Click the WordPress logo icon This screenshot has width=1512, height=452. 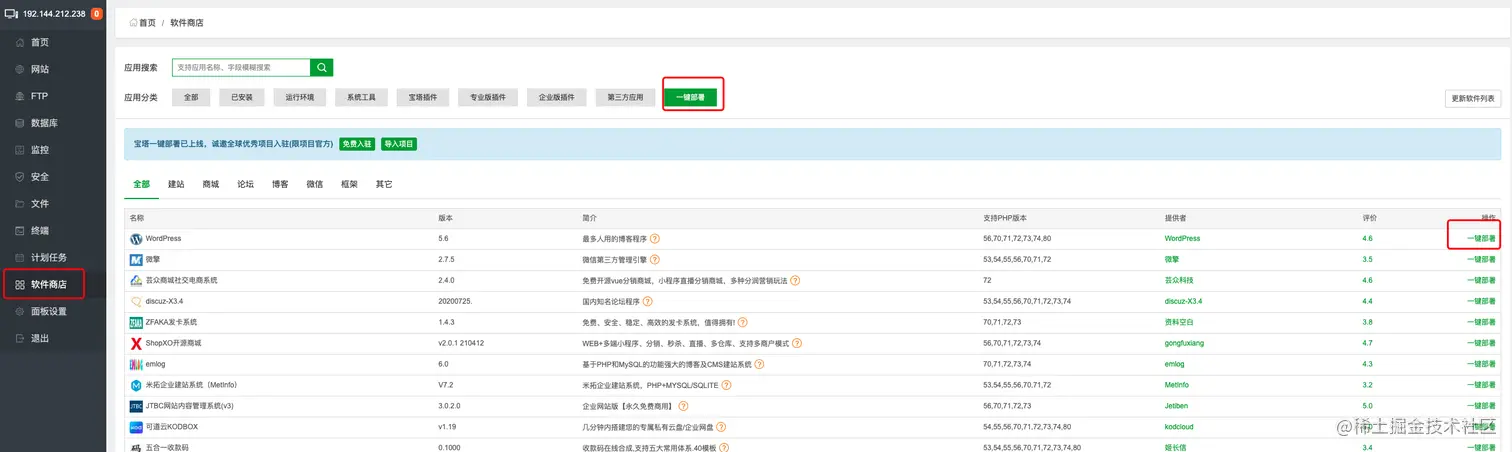point(136,239)
